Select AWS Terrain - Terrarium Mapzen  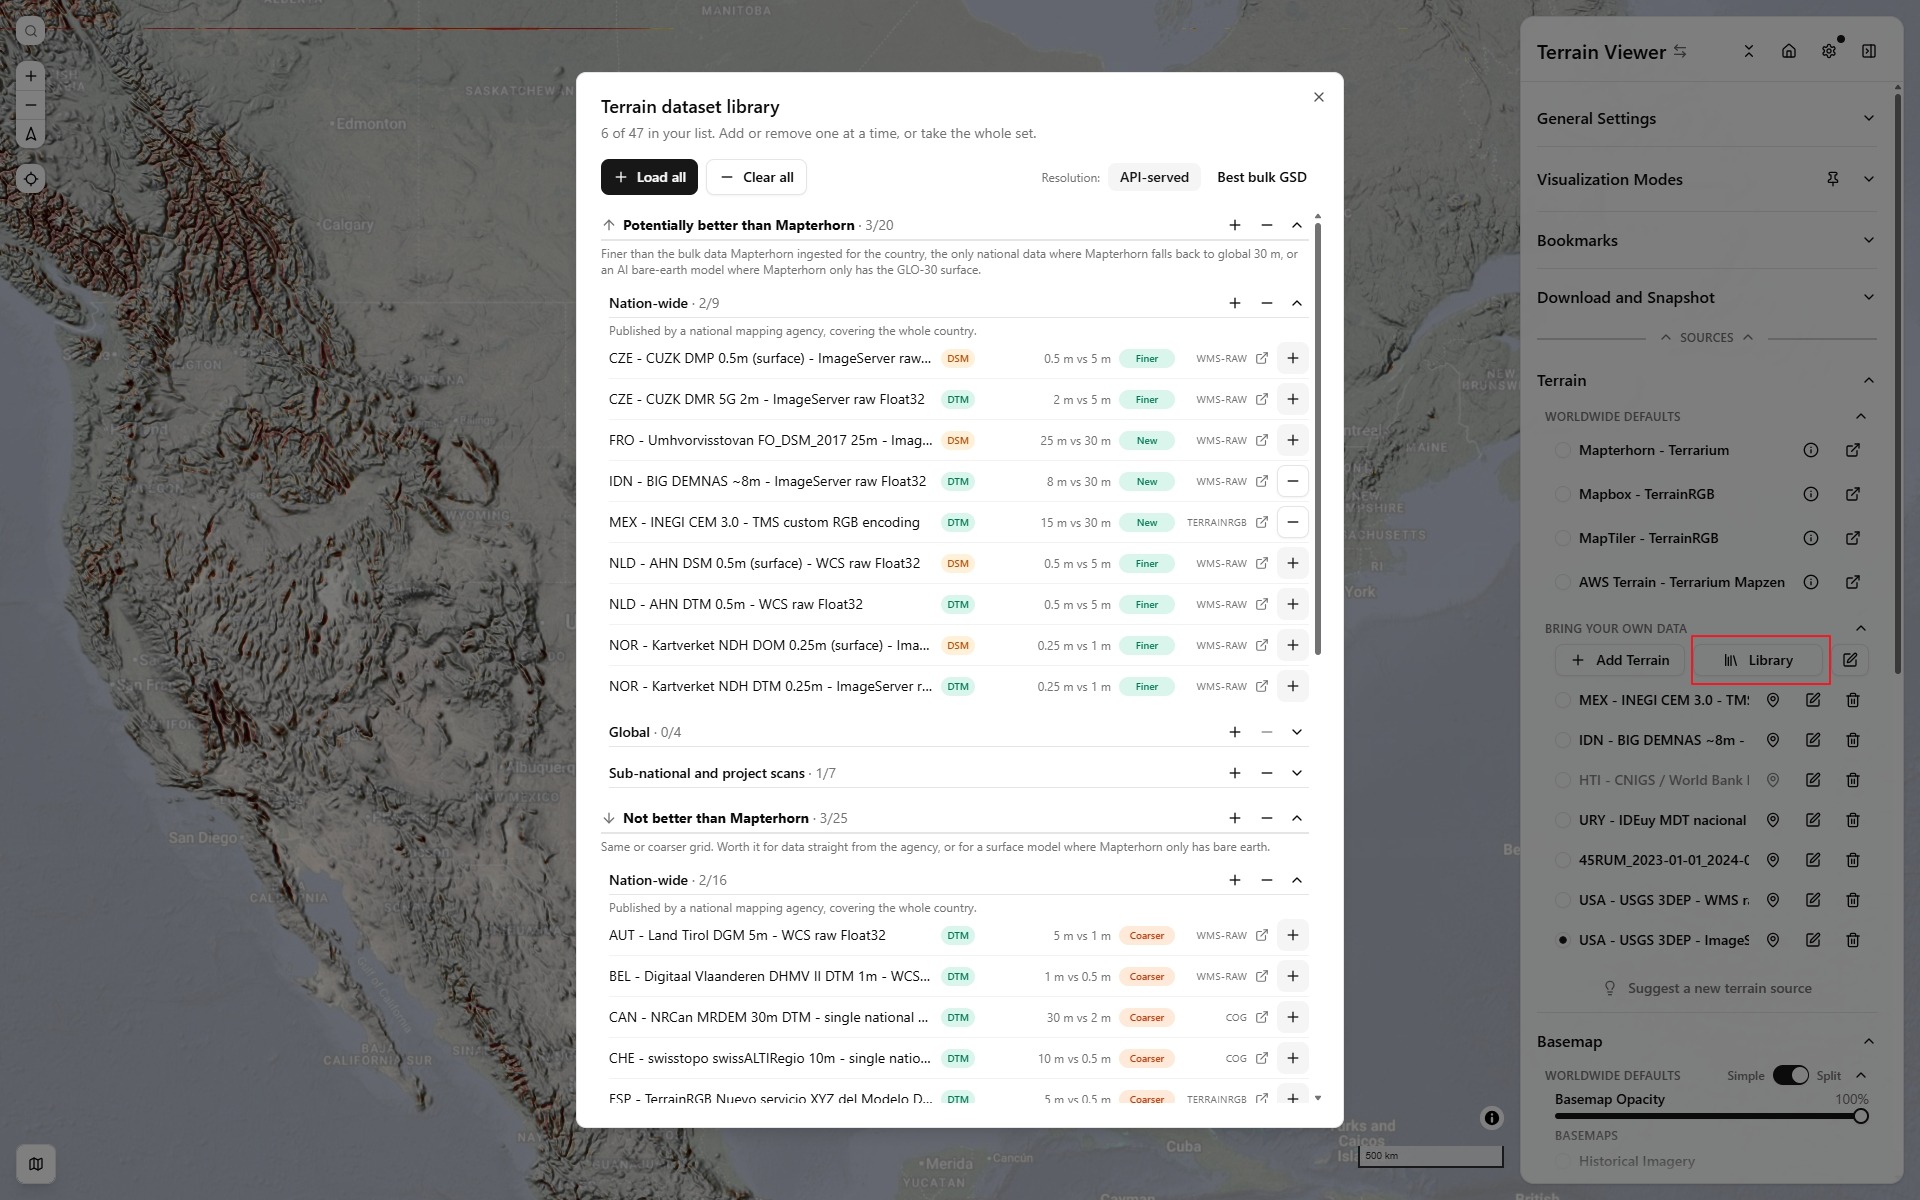pos(1563,582)
